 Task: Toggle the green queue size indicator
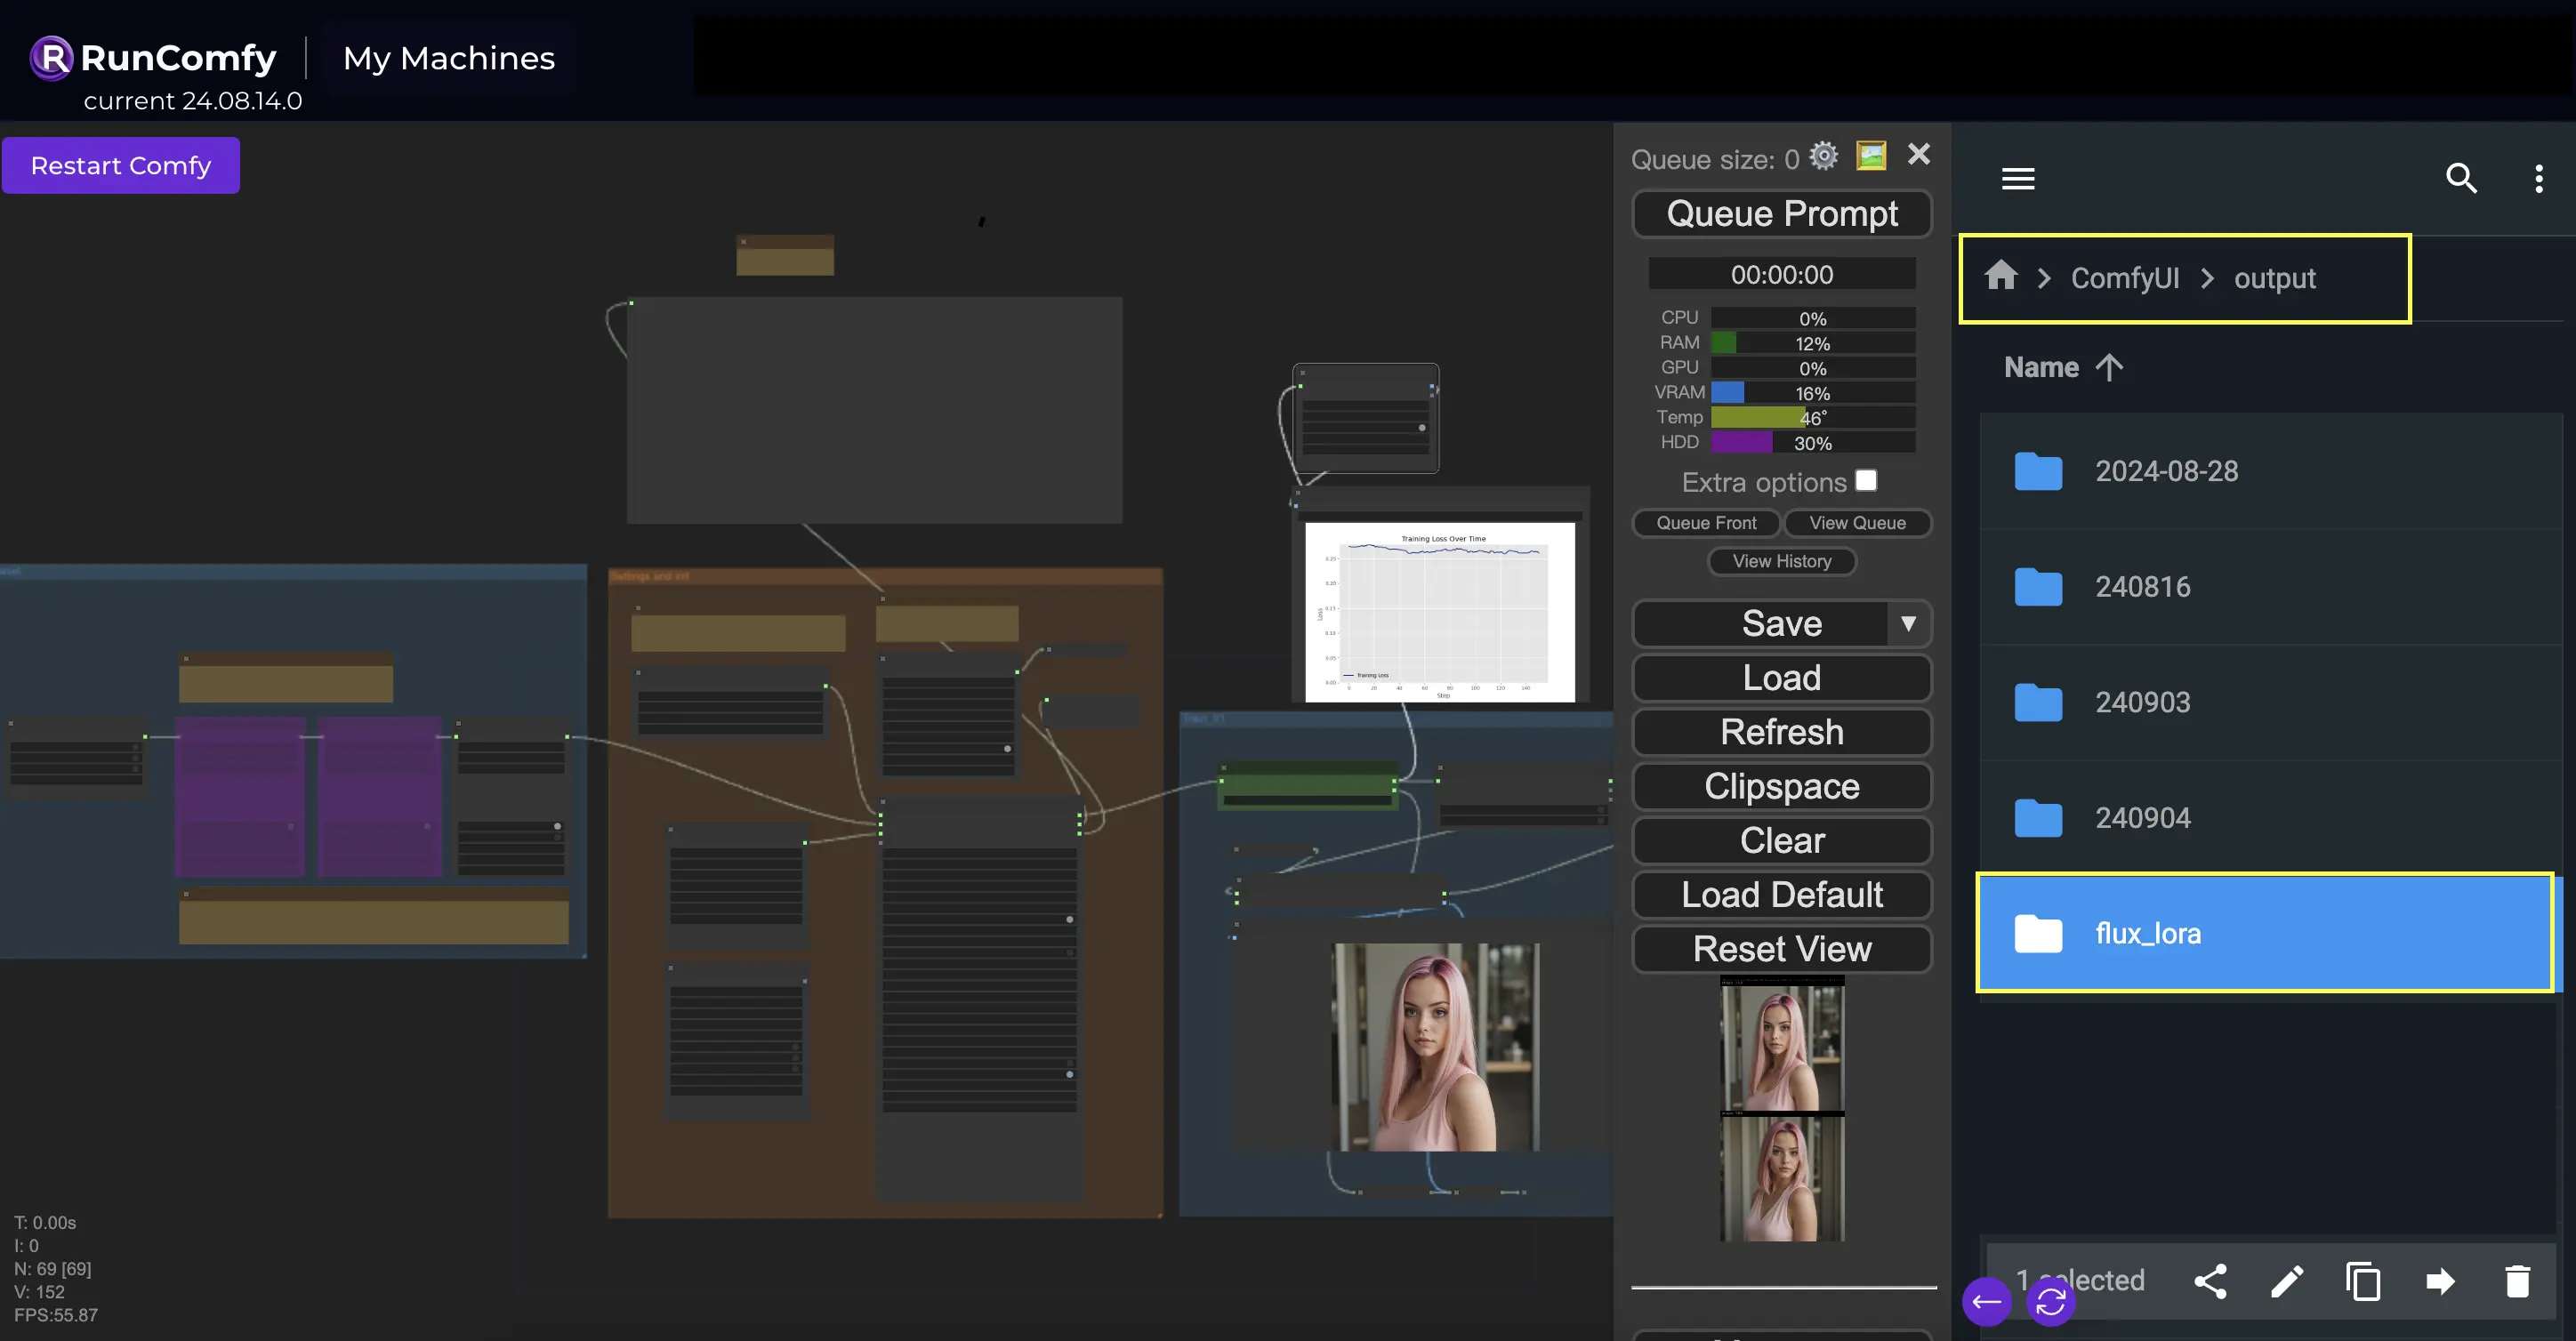pos(1871,153)
